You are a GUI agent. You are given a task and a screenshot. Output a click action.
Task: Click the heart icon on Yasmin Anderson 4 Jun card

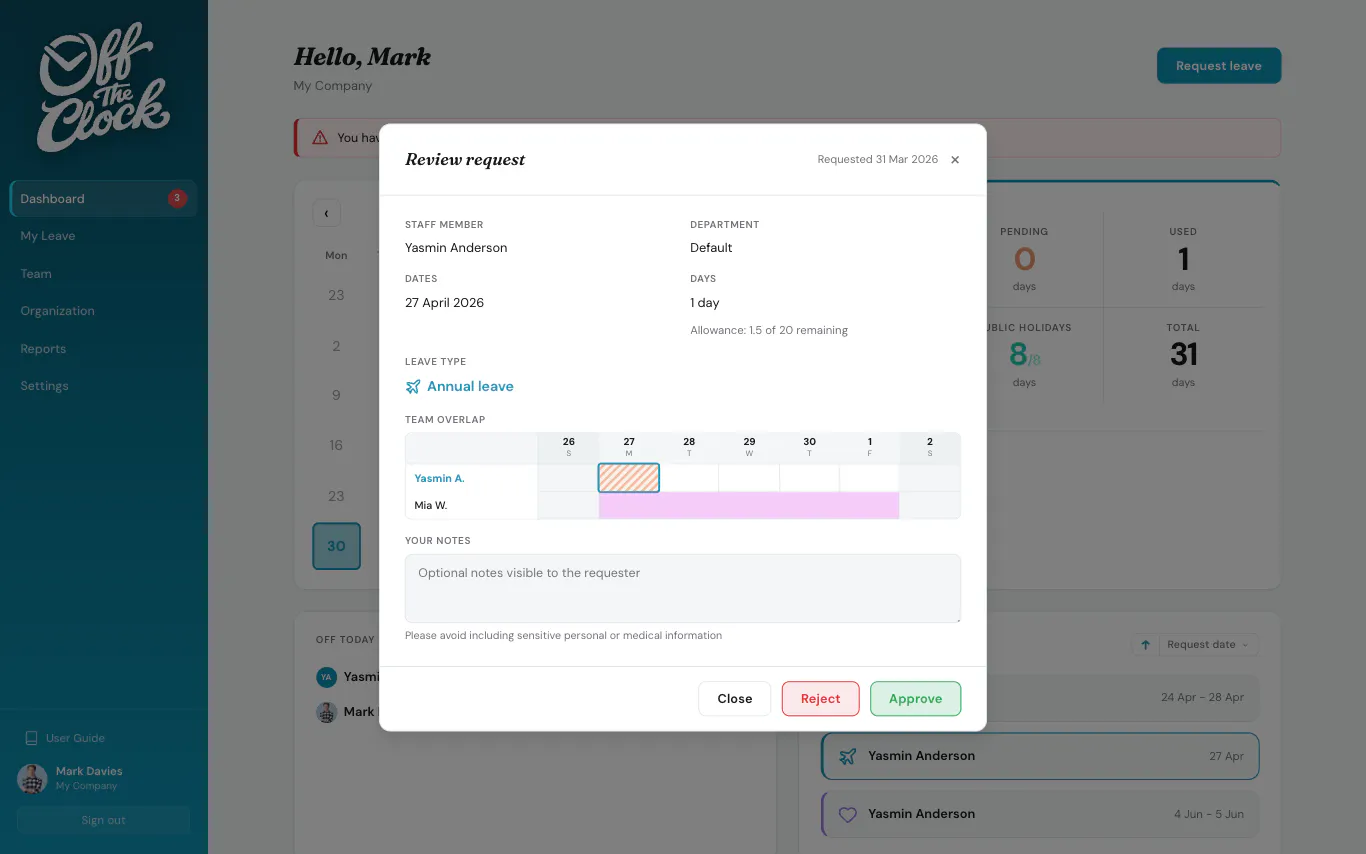pos(848,814)
